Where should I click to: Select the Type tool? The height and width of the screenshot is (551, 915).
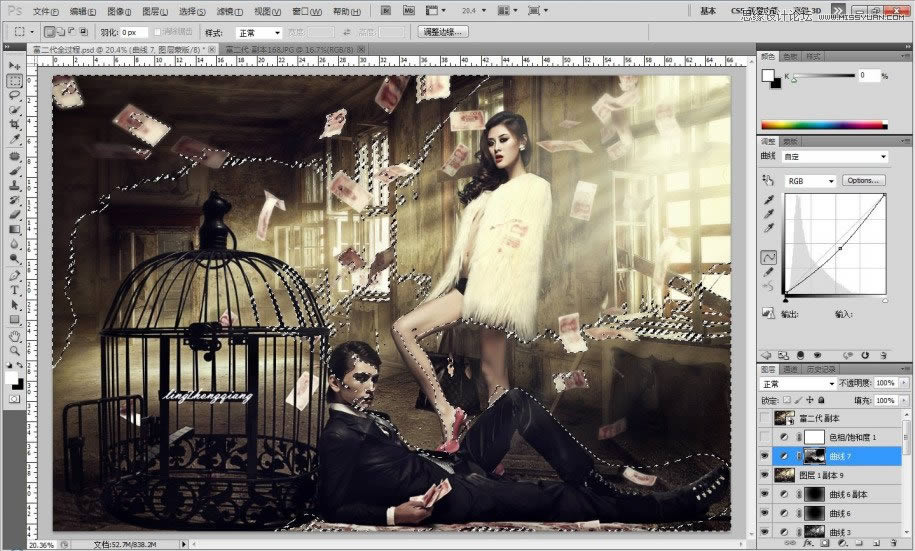pyautogui.click(x=15, y=290)
